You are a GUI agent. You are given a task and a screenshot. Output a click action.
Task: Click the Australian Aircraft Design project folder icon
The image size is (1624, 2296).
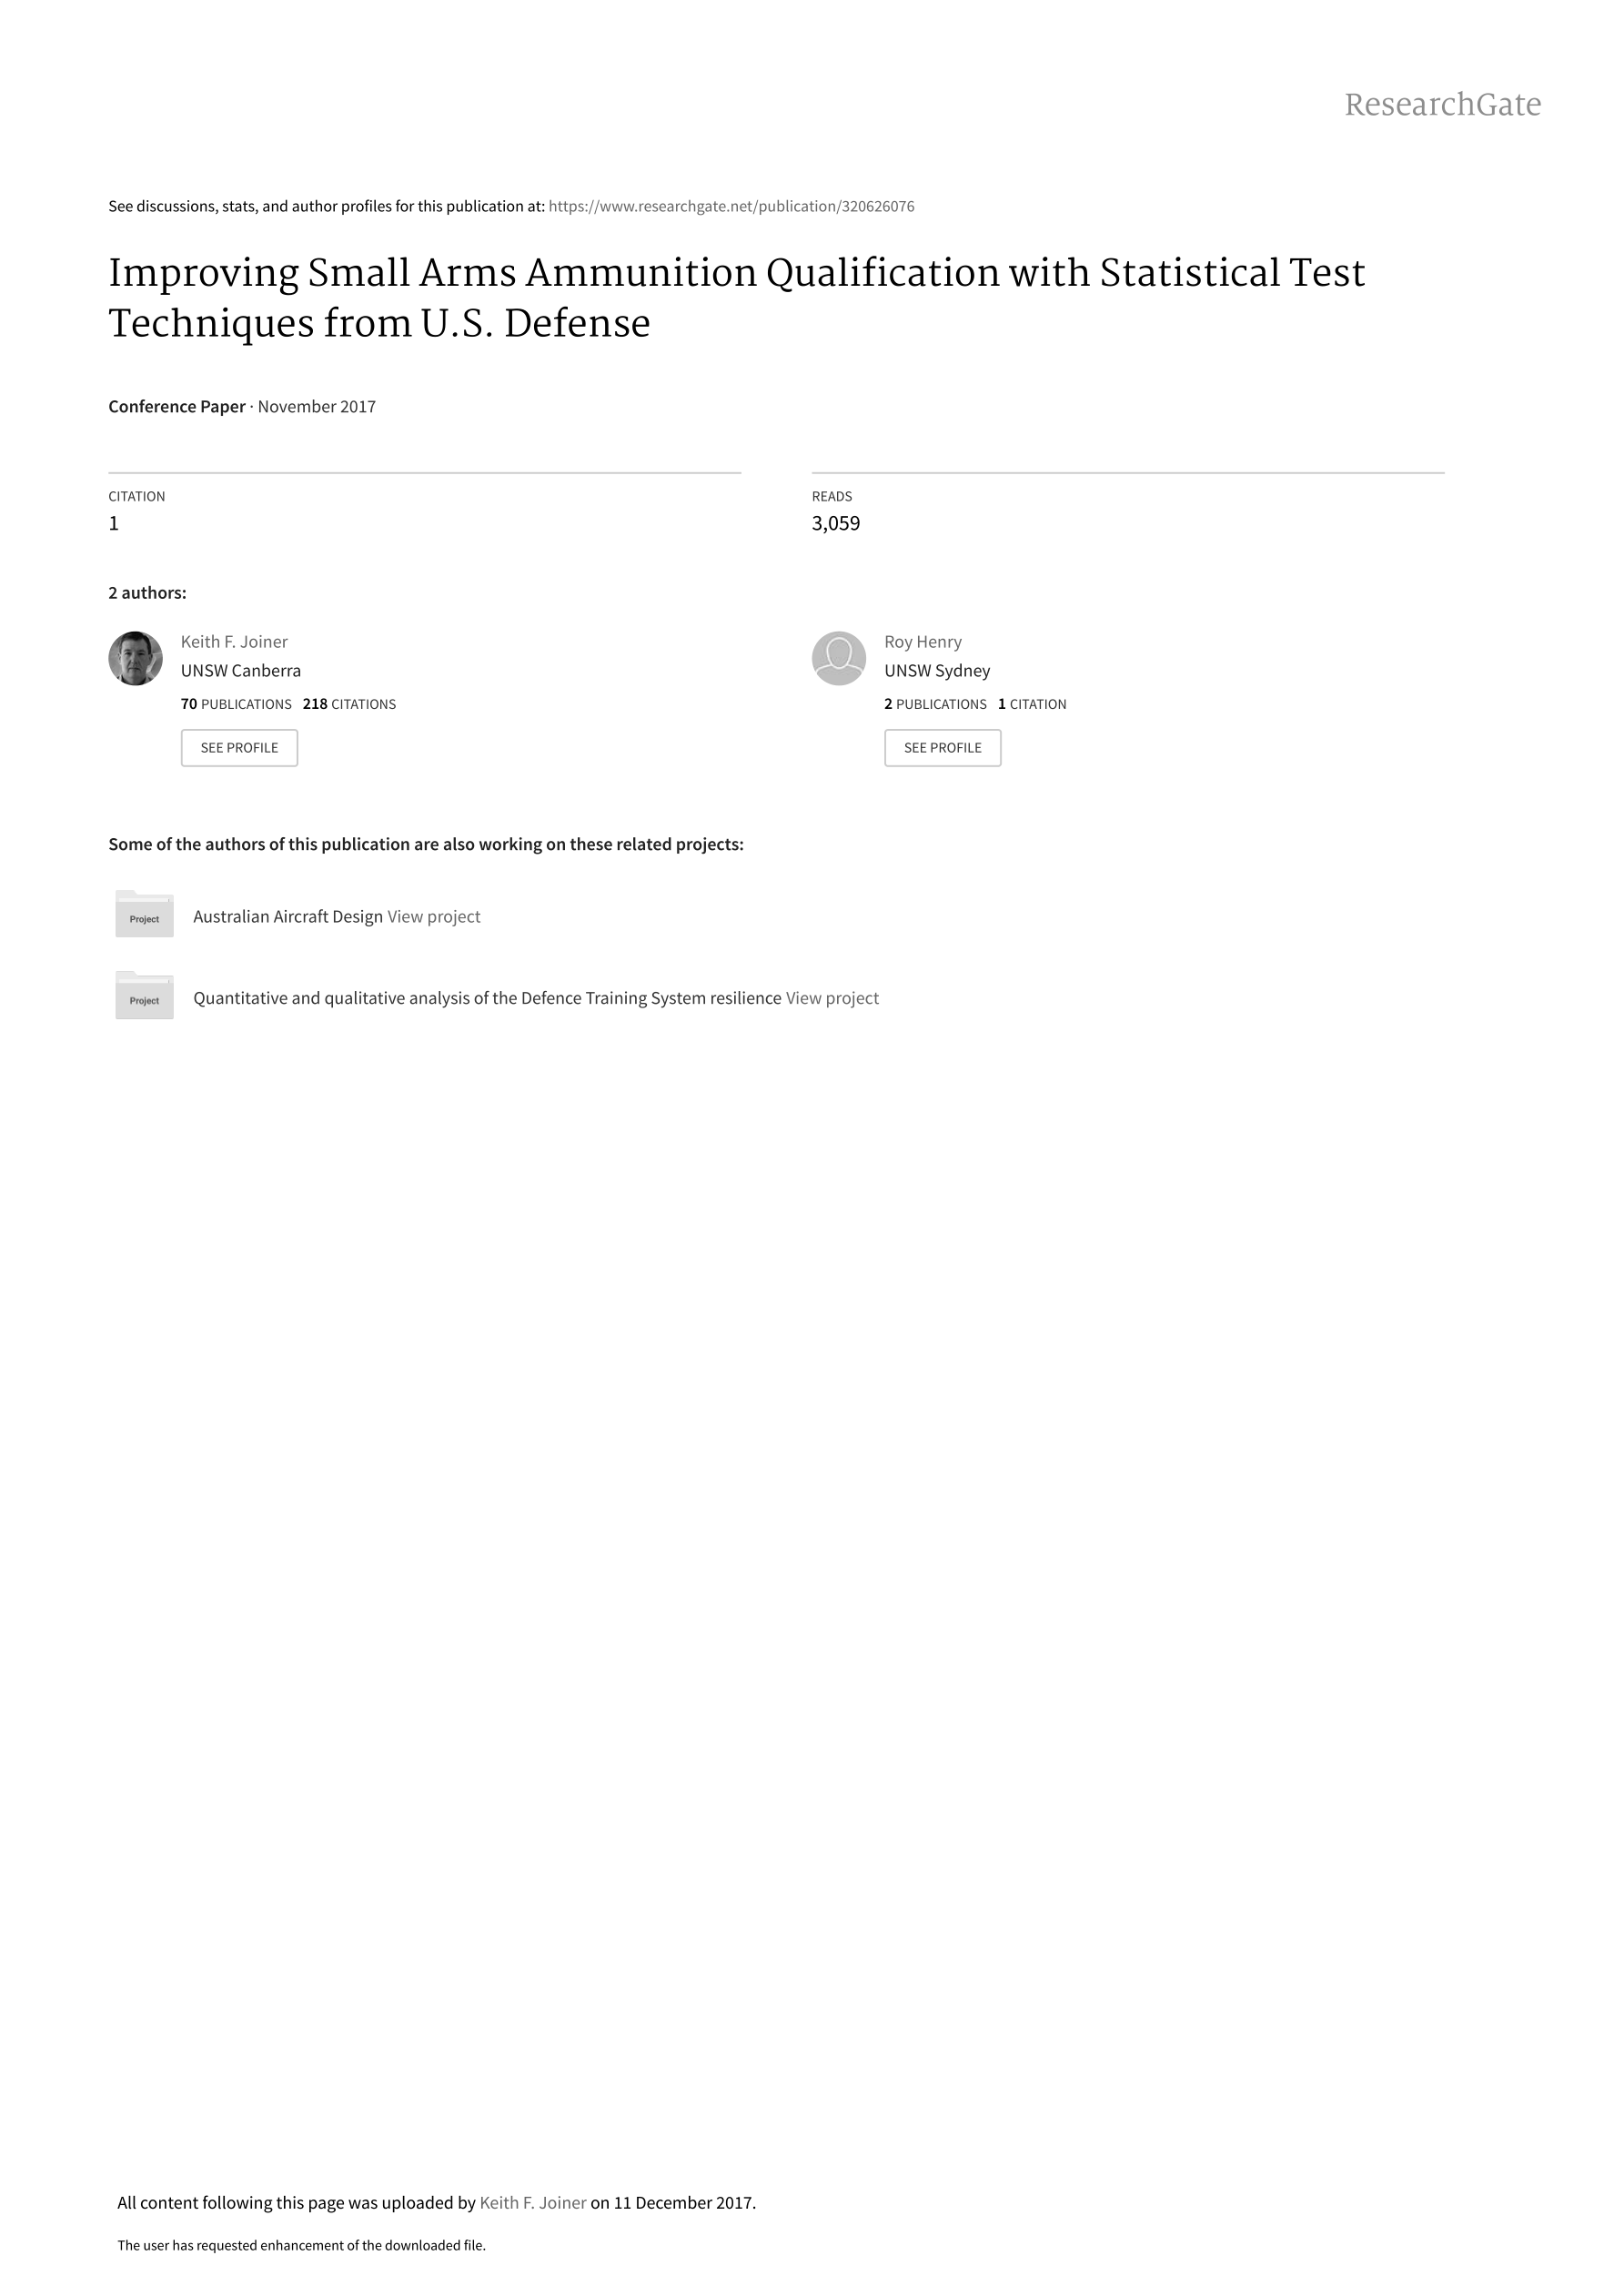pyautogui.click(x=144, y=913)
